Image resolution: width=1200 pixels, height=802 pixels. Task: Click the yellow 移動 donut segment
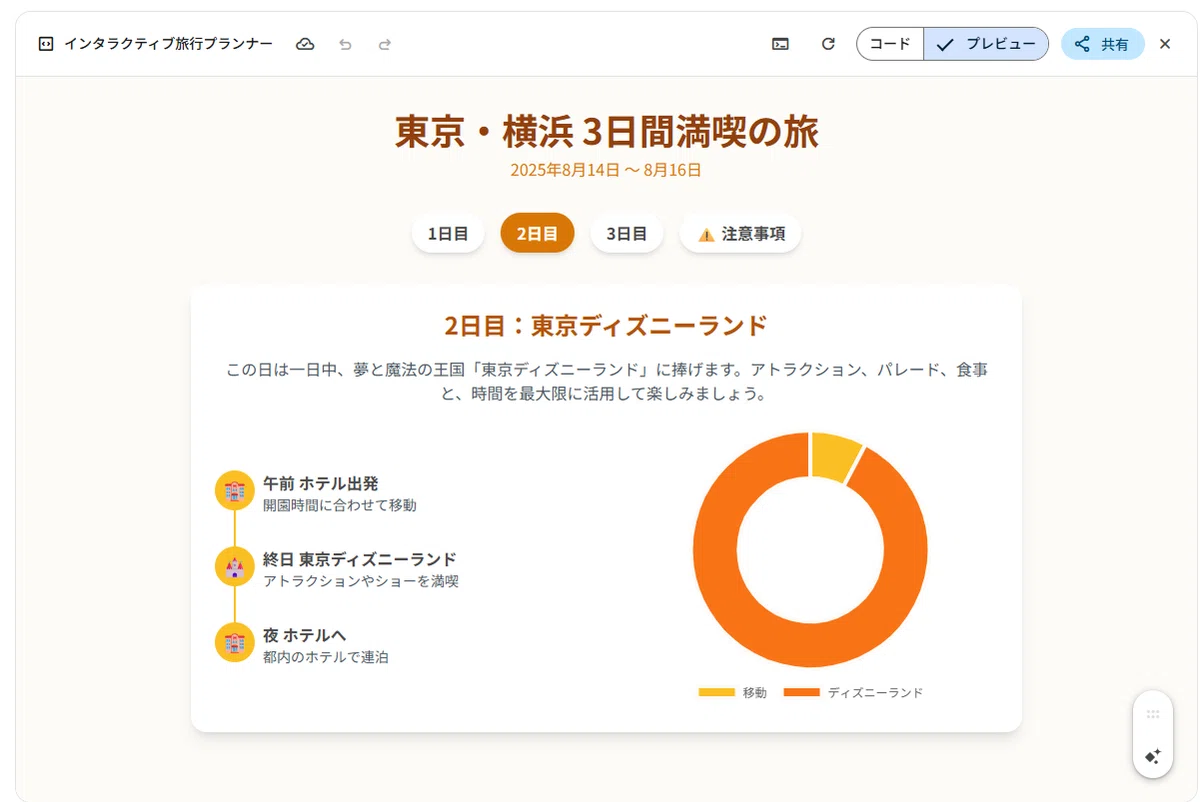pos(832,456)
